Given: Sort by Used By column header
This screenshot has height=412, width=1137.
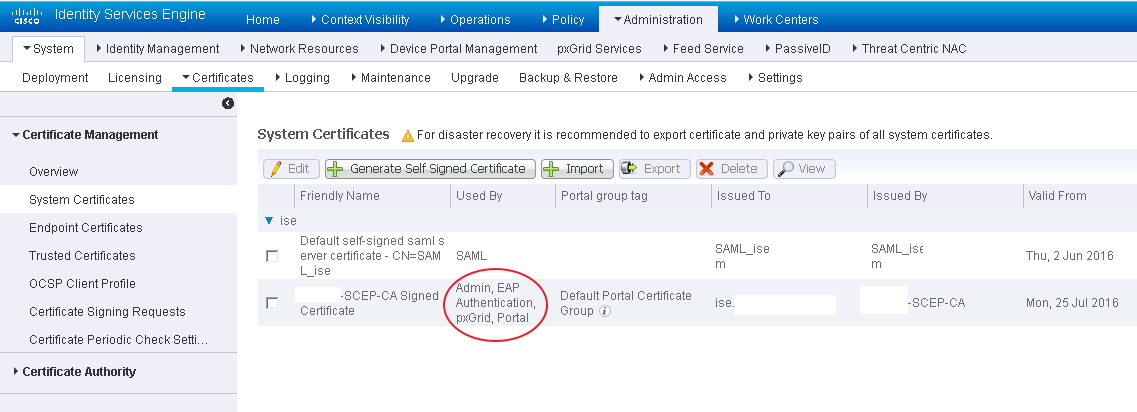Looking at the screenshot, I should coord(479,196).
